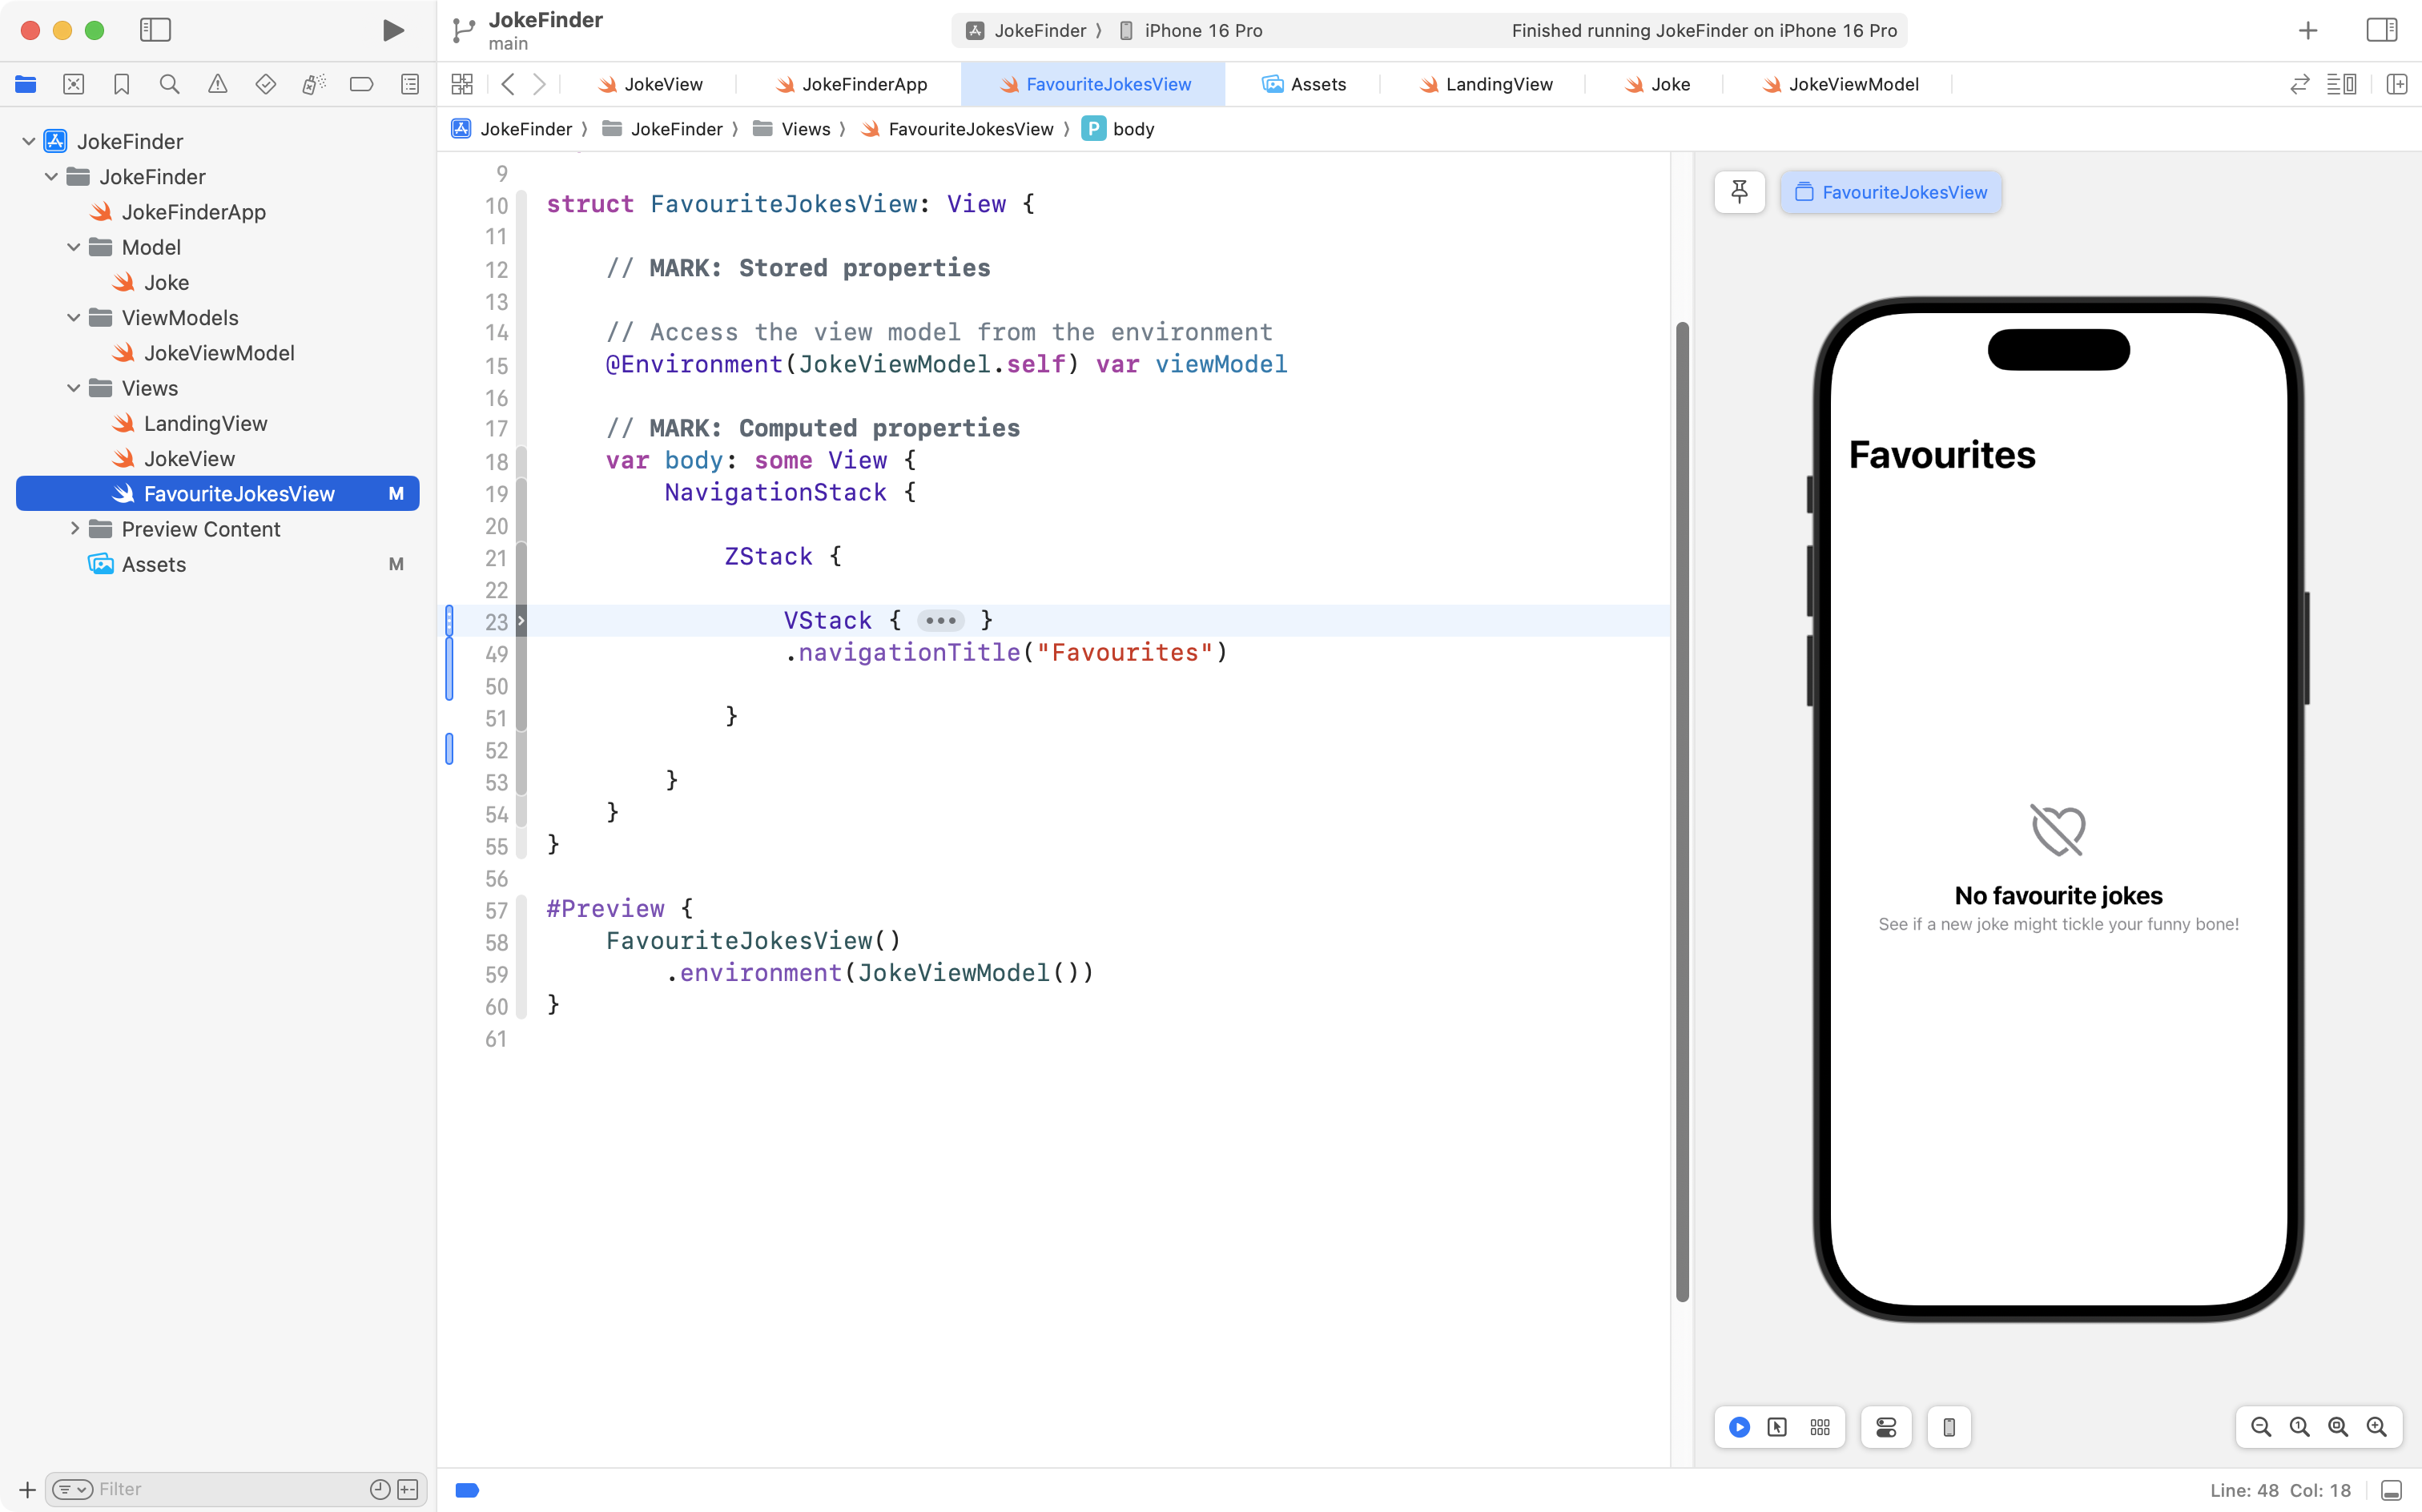
Task: Click the Run build play button
Action: pyautogui.click(x=393, y=30)
